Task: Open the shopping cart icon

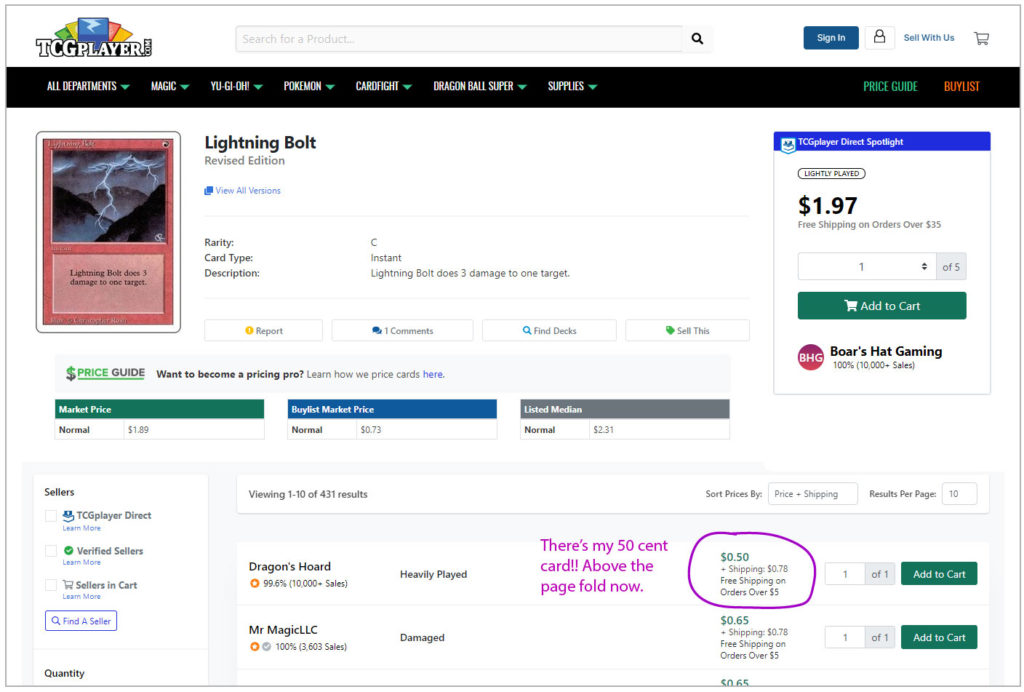Action: click(981, 39)
